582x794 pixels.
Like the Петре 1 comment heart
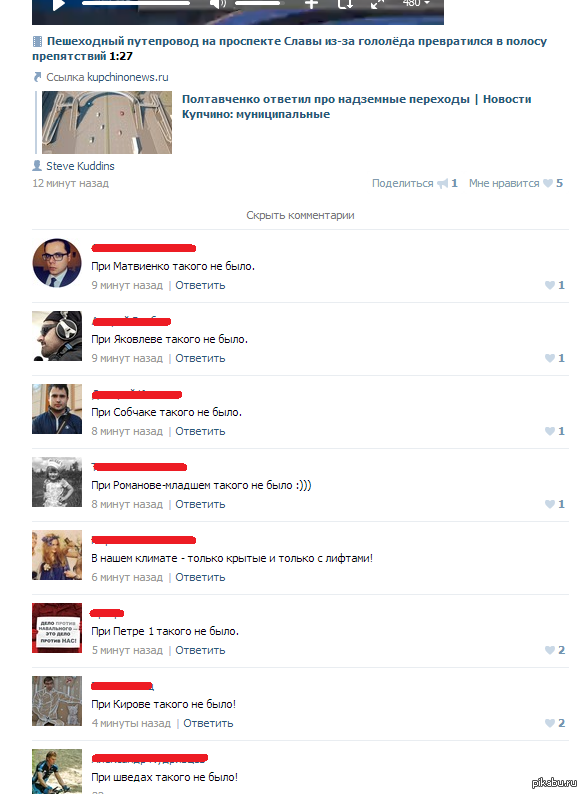point(550,650)
